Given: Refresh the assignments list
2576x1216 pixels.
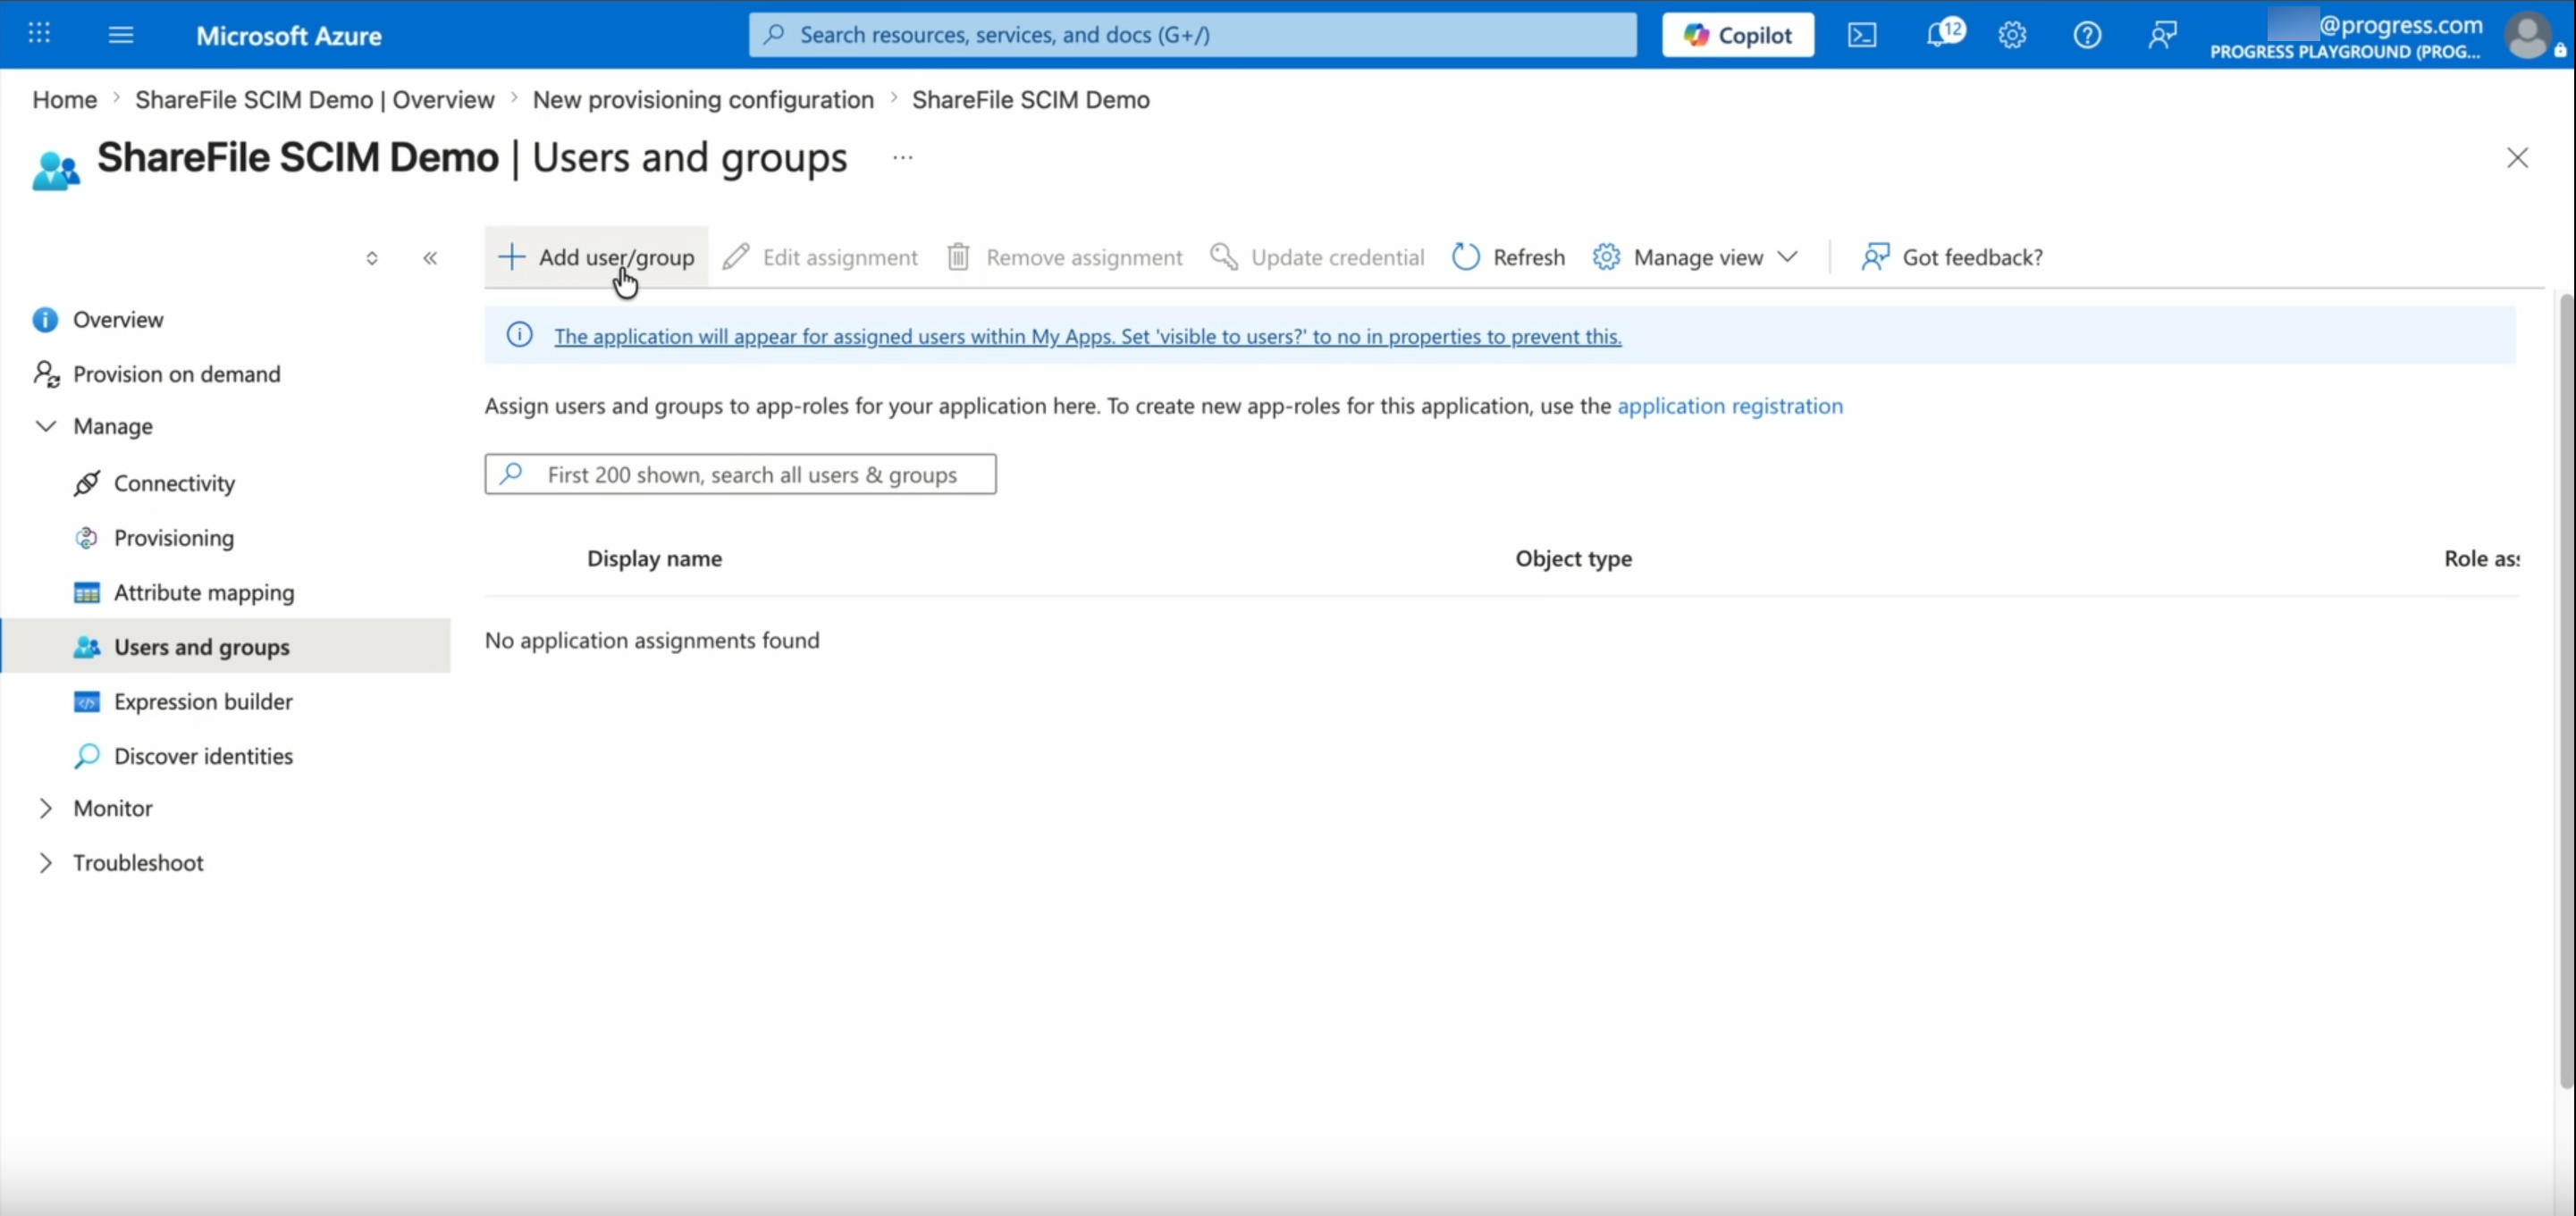Looking at the screenshot, I should (x=1508, y=257).
